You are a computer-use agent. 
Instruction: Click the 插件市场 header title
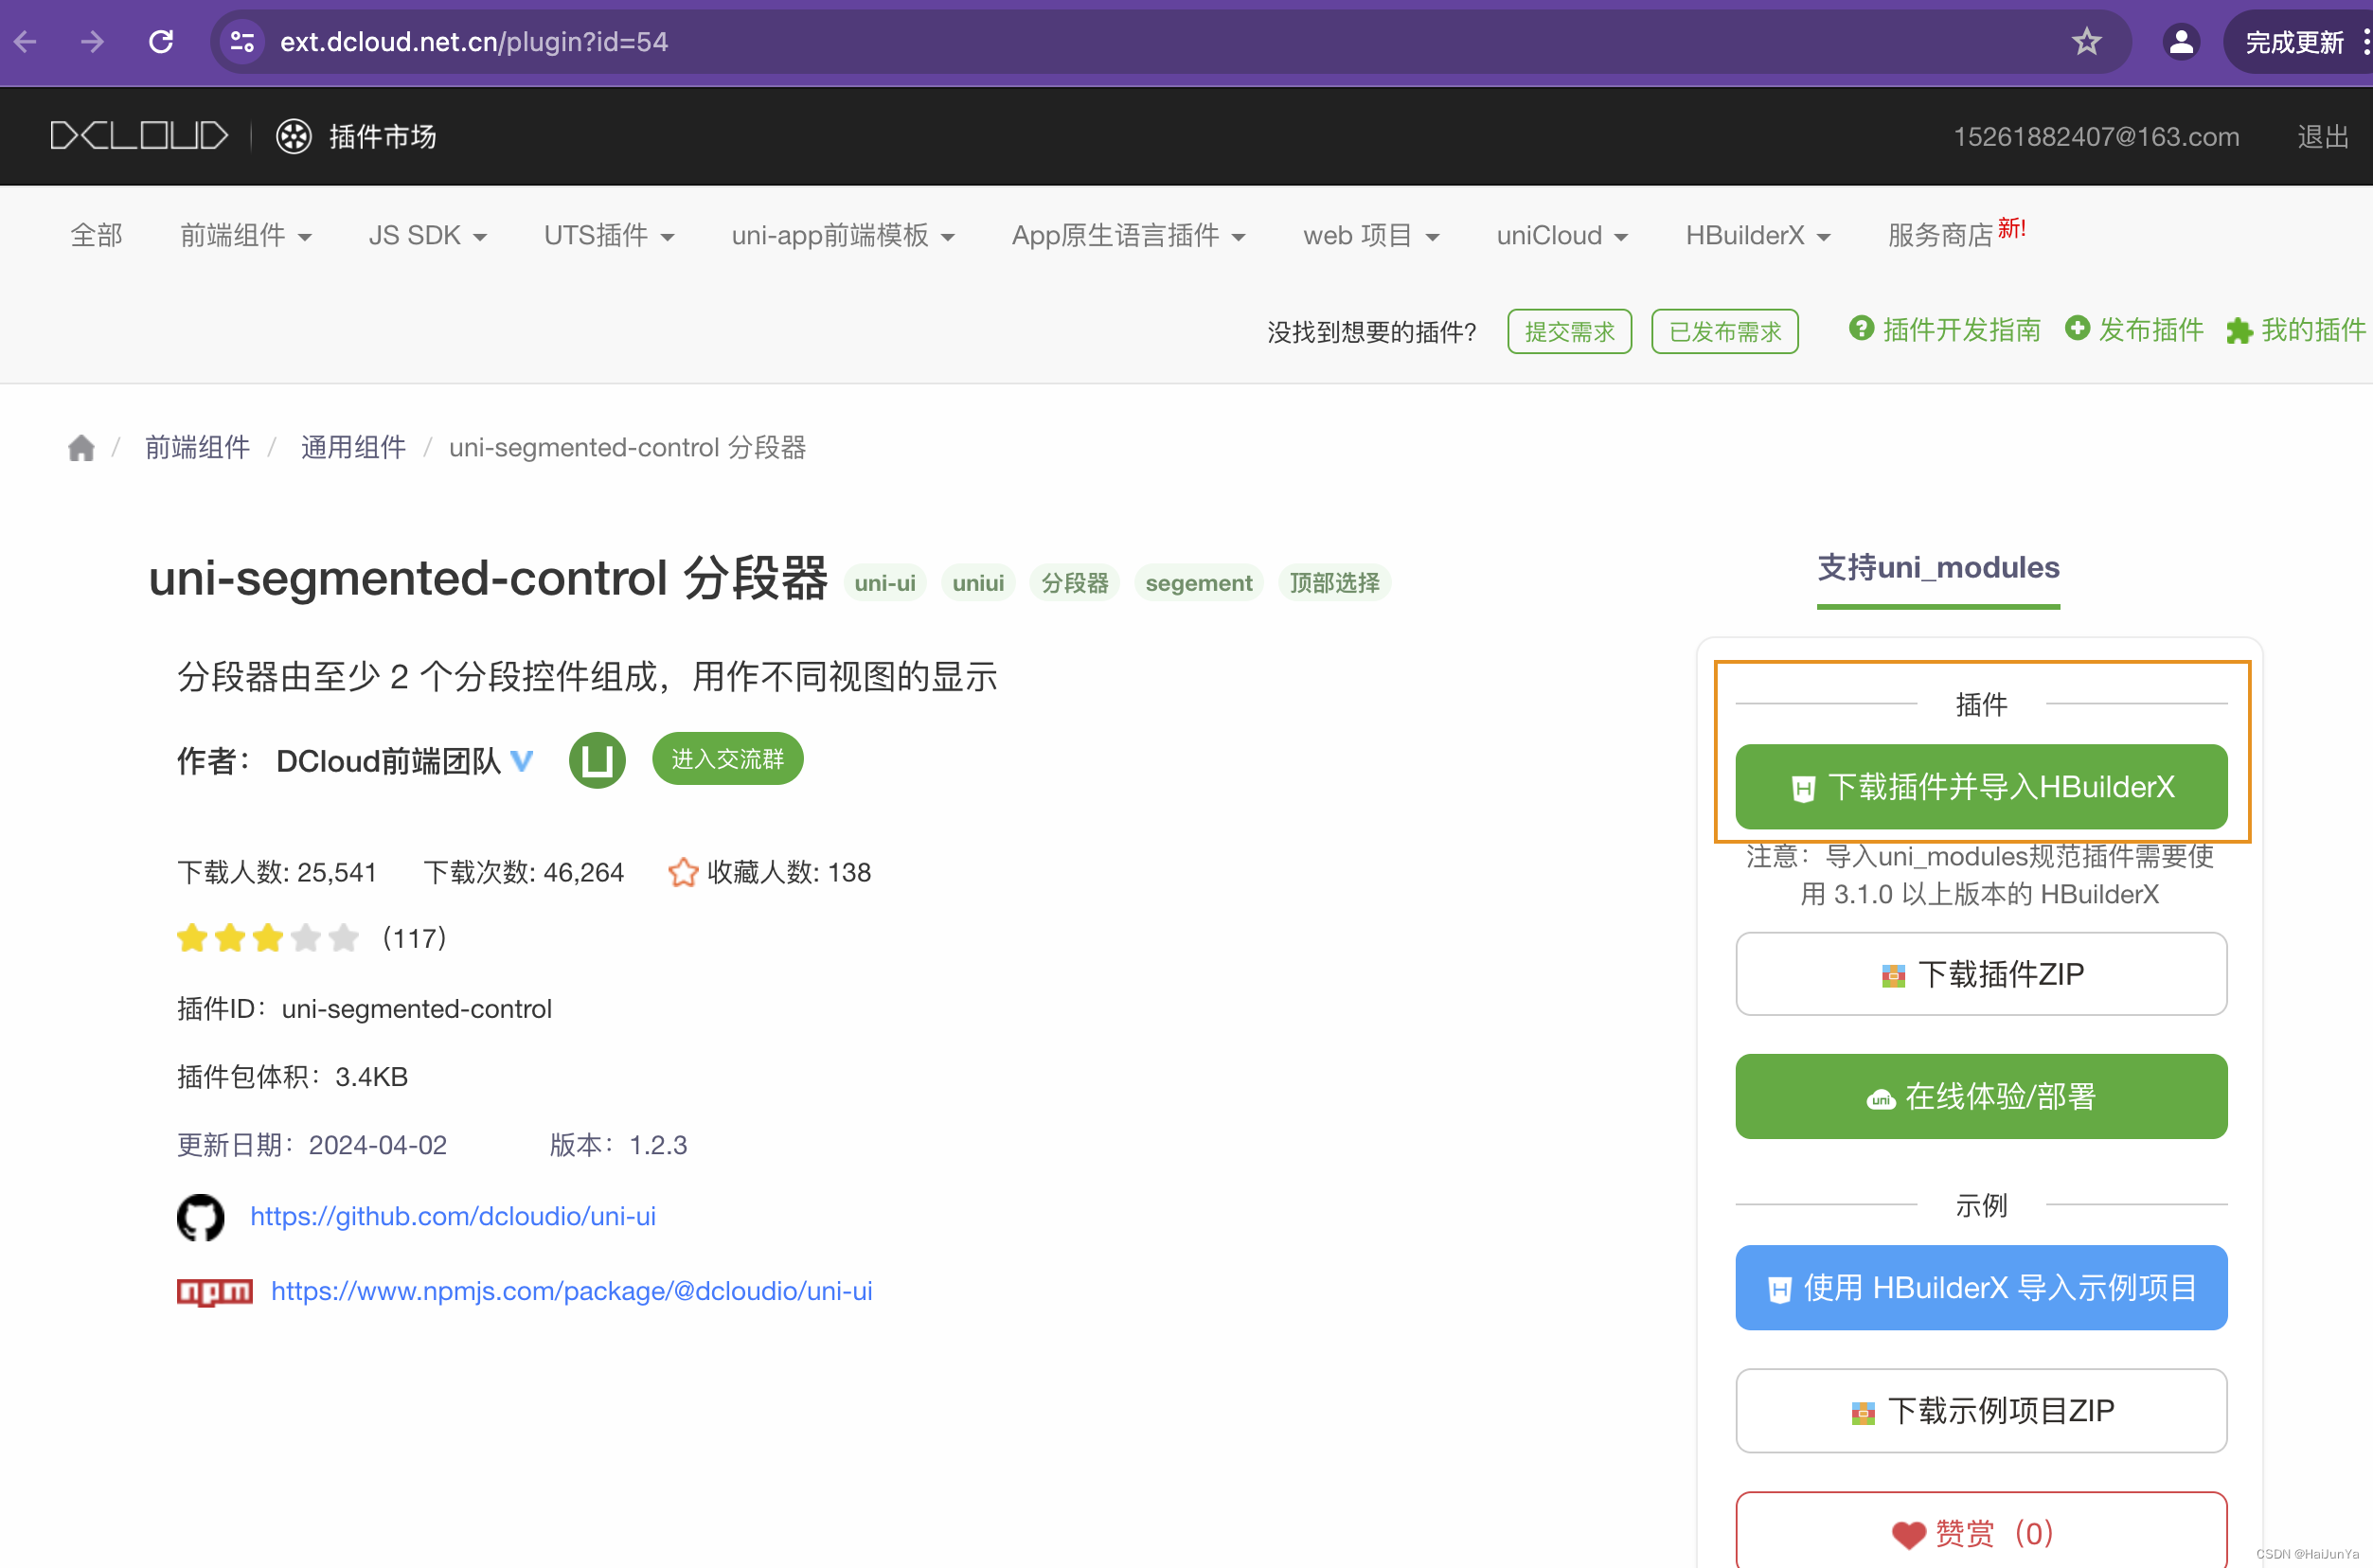pyautogui.click(x=382, y=136)
